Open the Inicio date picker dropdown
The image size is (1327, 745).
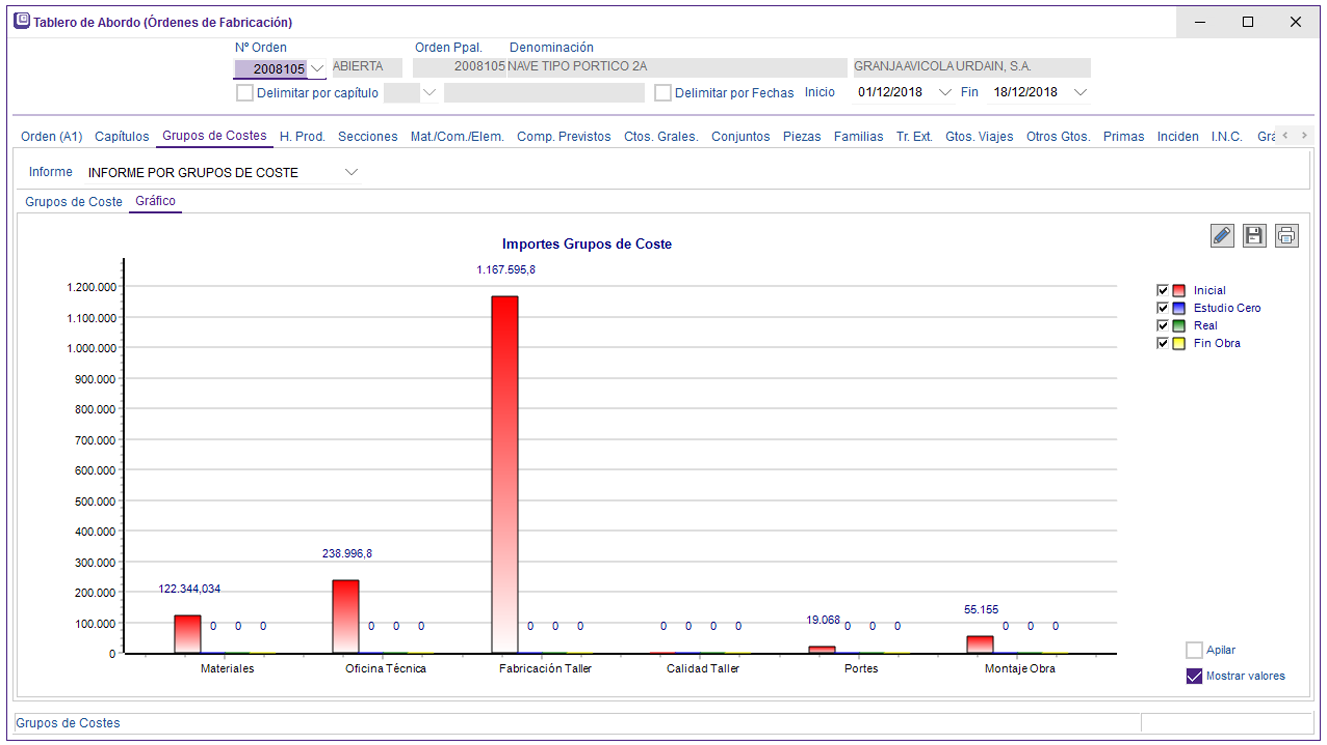(945, 93)
